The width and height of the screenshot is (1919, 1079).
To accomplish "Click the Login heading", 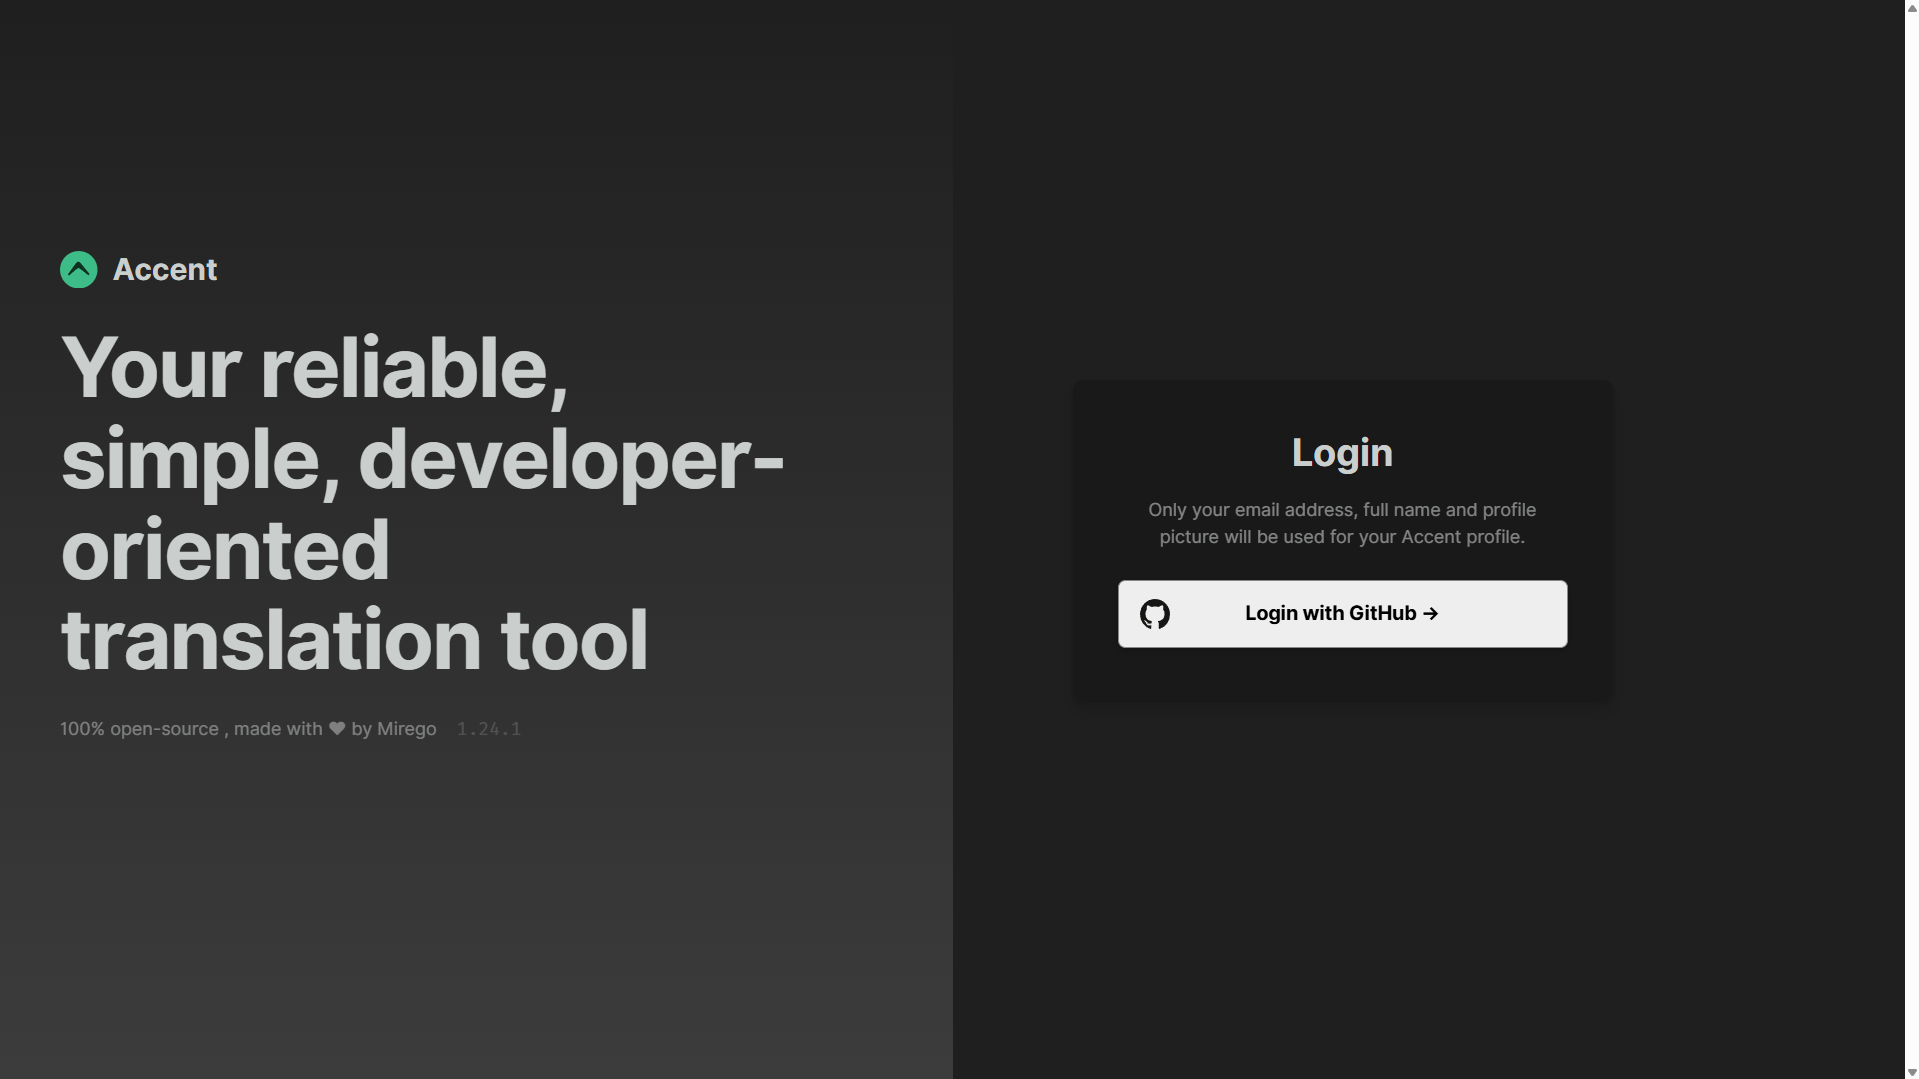I will click(1342, 453).
